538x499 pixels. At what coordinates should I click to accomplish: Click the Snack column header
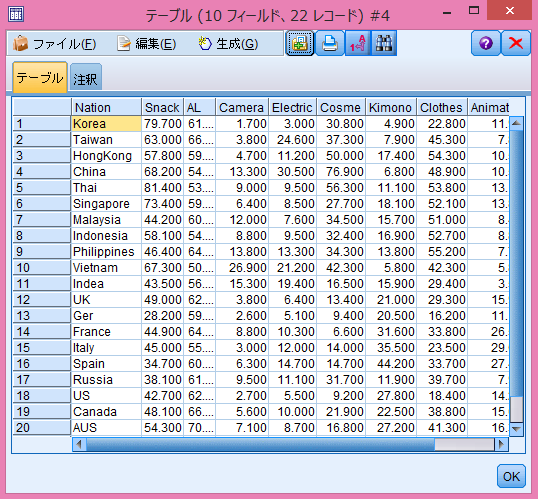click(162, 107)
